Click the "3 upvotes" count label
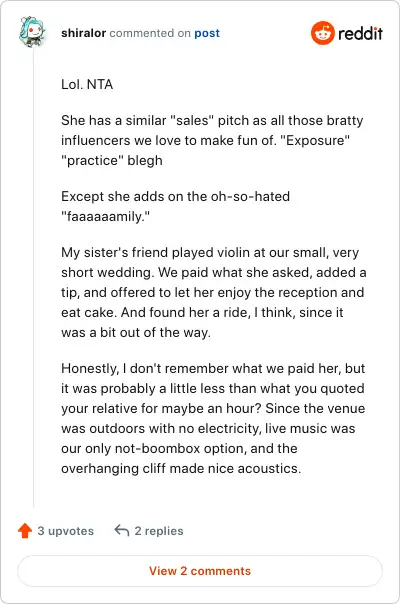 pyautogui.click(x=66, y=531)
